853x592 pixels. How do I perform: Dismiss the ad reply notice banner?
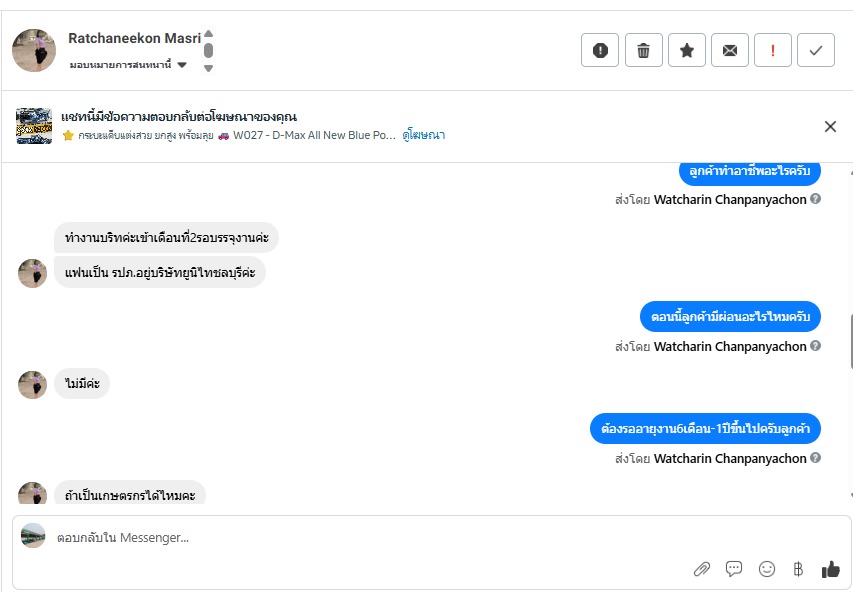pos(830,126)
